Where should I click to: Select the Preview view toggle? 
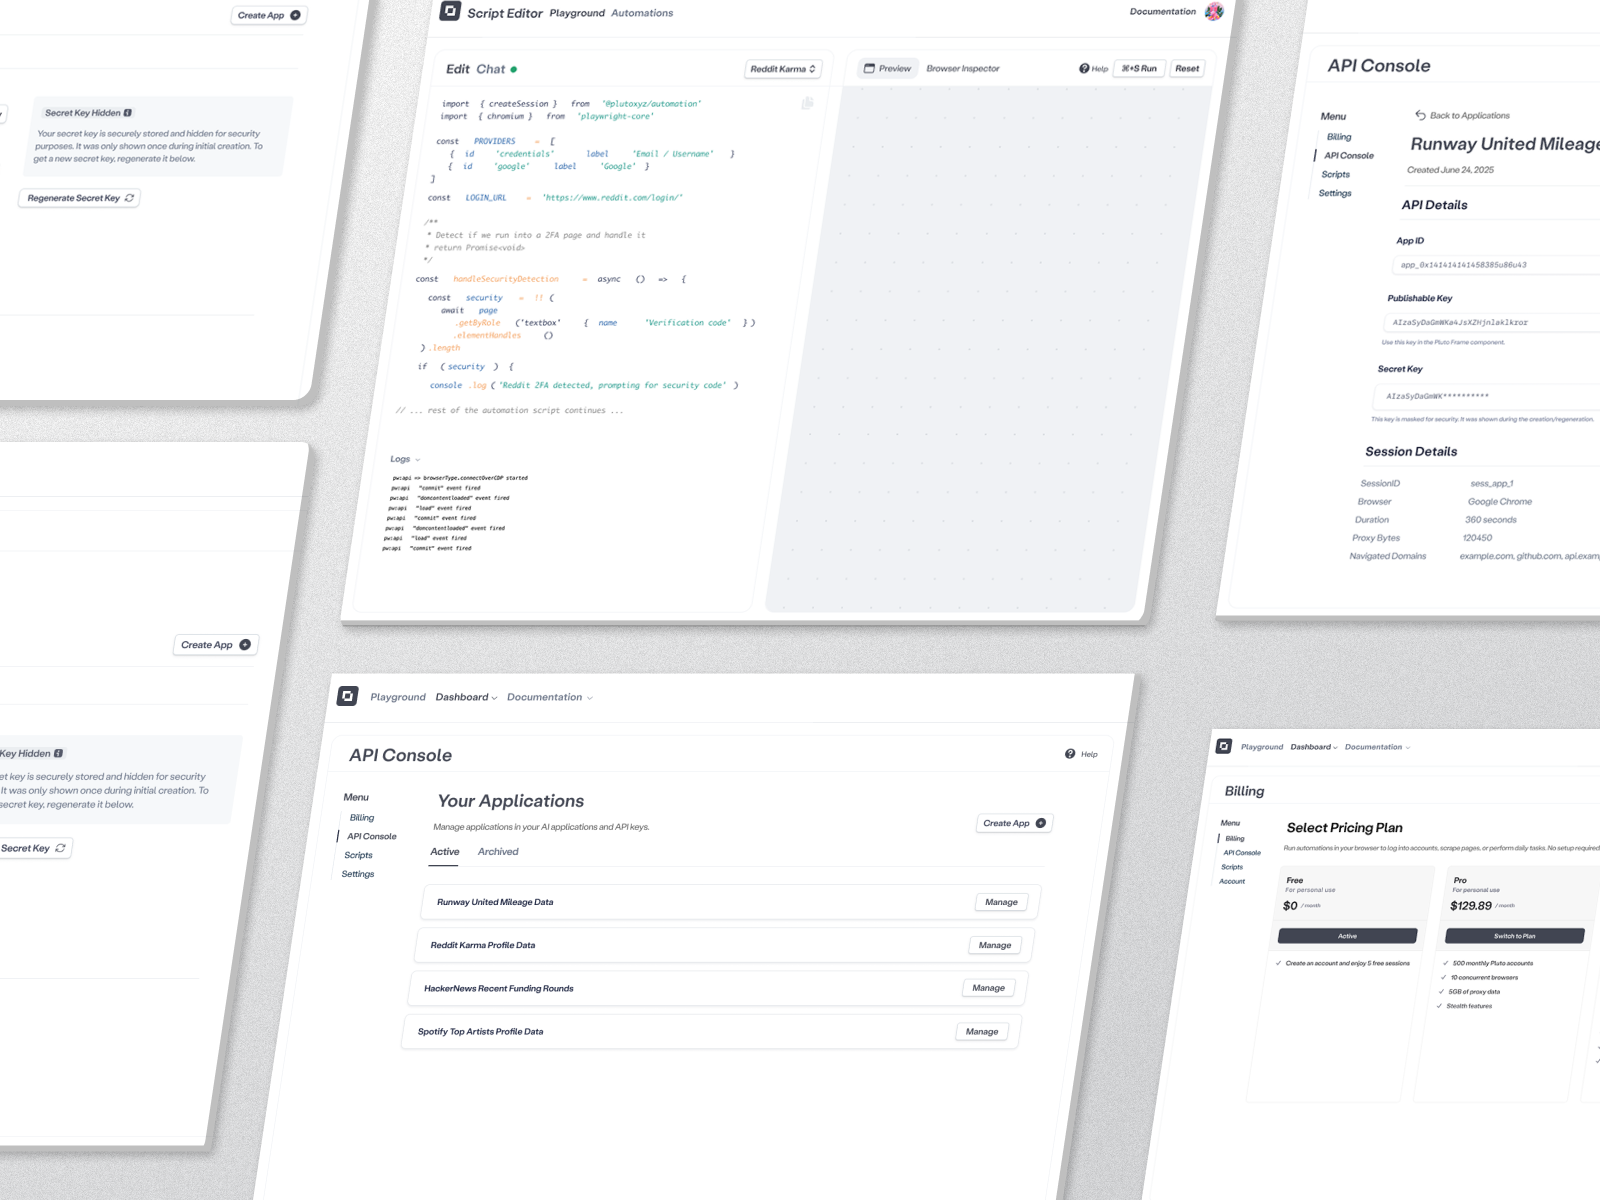[887, 69]
